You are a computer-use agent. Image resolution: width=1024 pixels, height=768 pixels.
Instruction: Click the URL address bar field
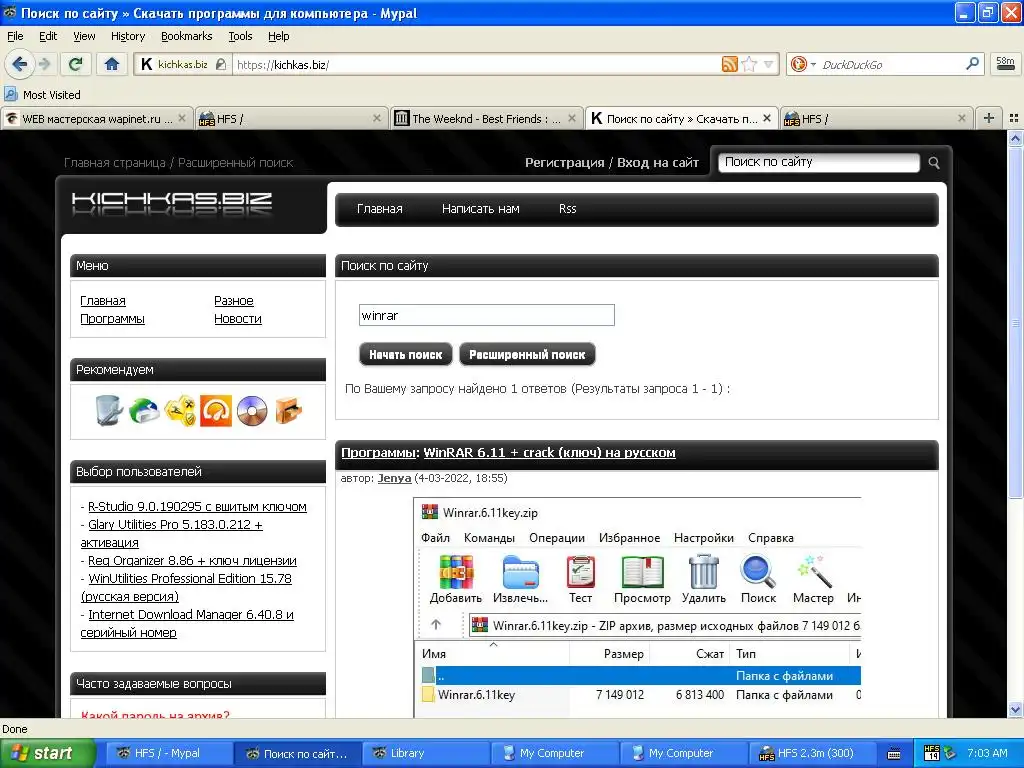477,64
